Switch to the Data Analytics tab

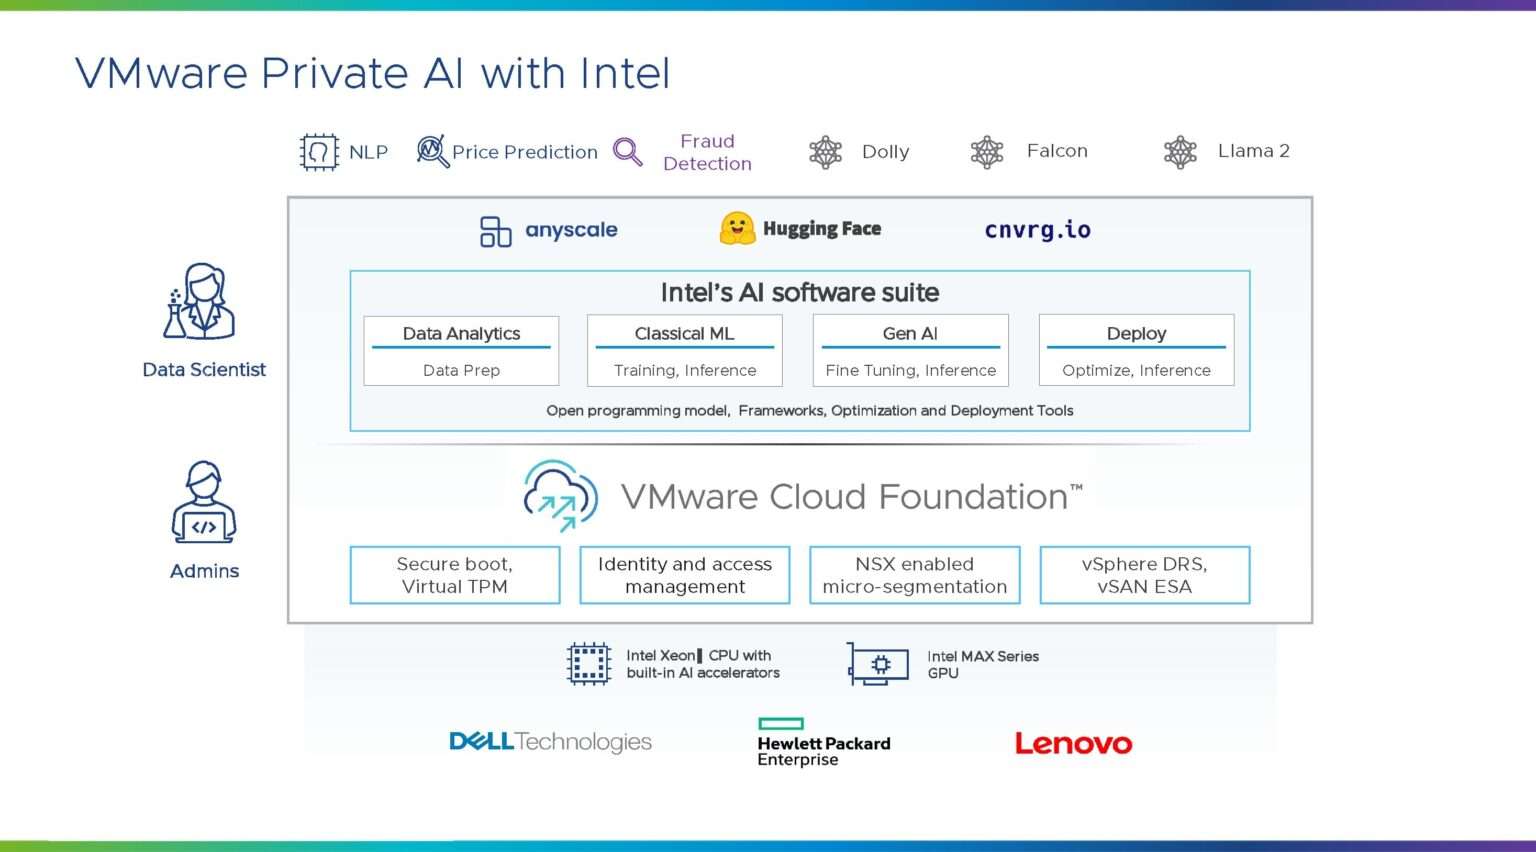point(460,333)
